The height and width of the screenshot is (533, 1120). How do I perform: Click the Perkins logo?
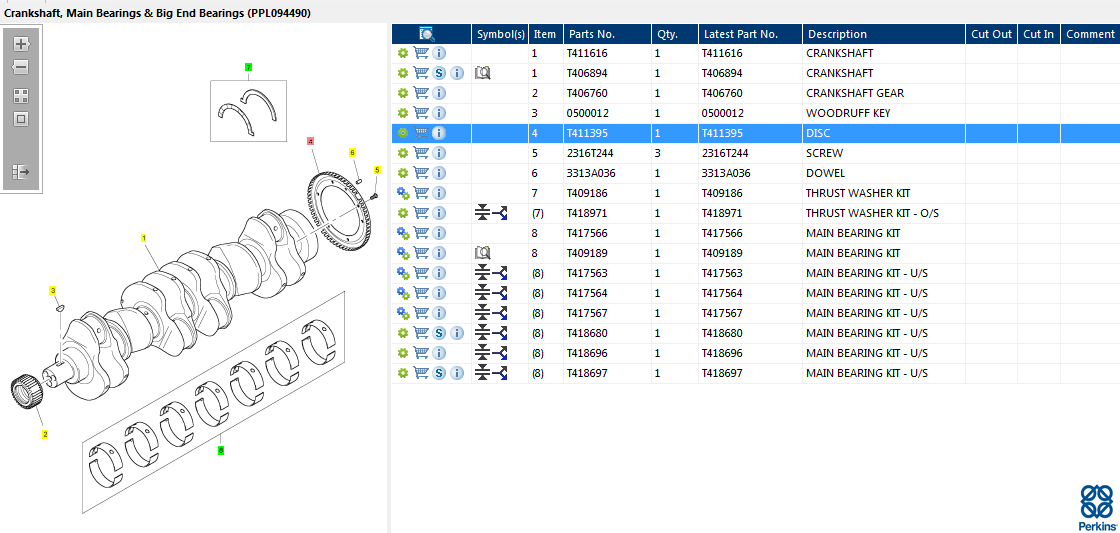coord(1096,507)
